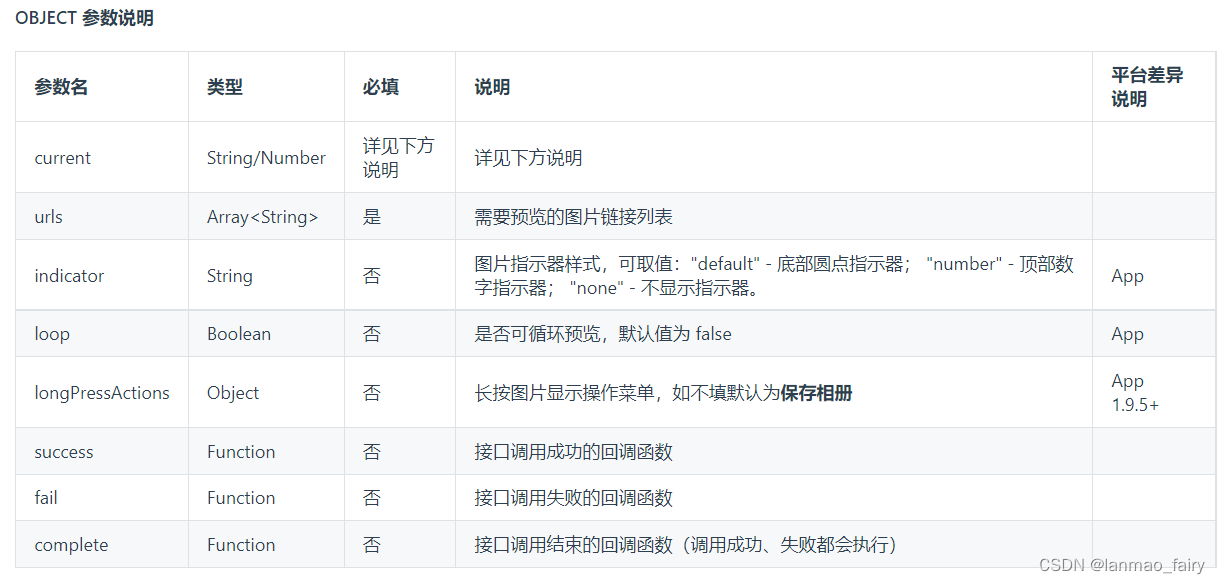
Task: Select the "loop" parameter name cell
Action: click(x=52, y=334)
